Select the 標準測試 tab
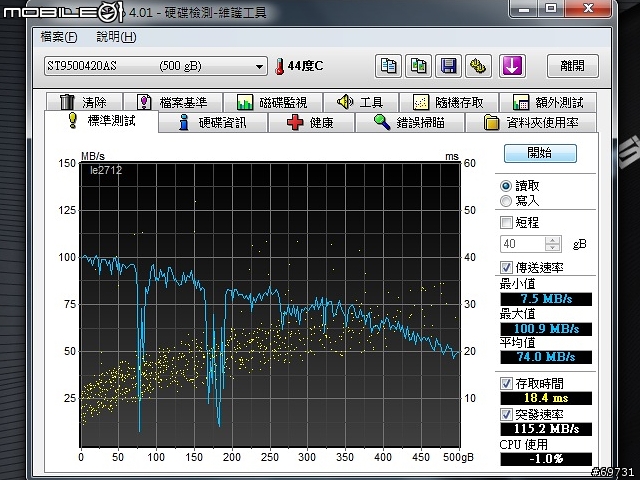 (101, 121)
